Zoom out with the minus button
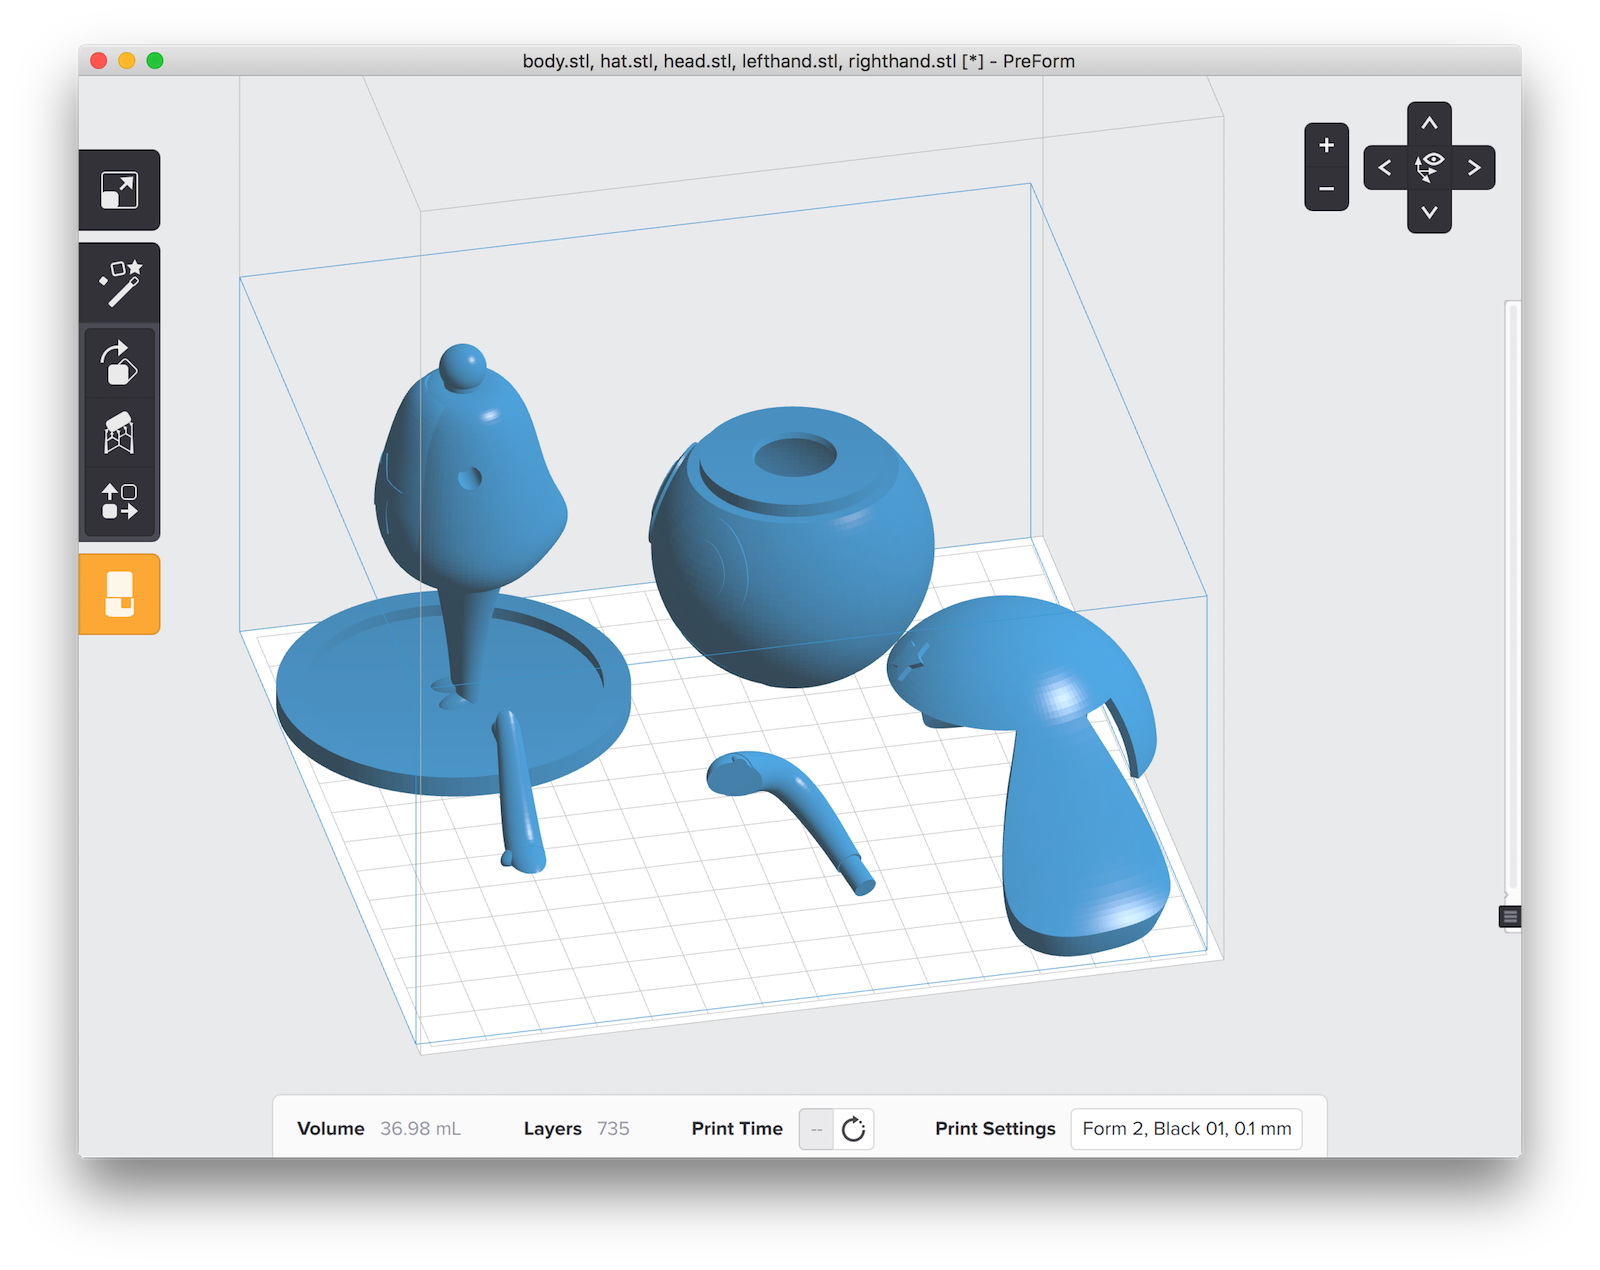 click(1326, 189)
